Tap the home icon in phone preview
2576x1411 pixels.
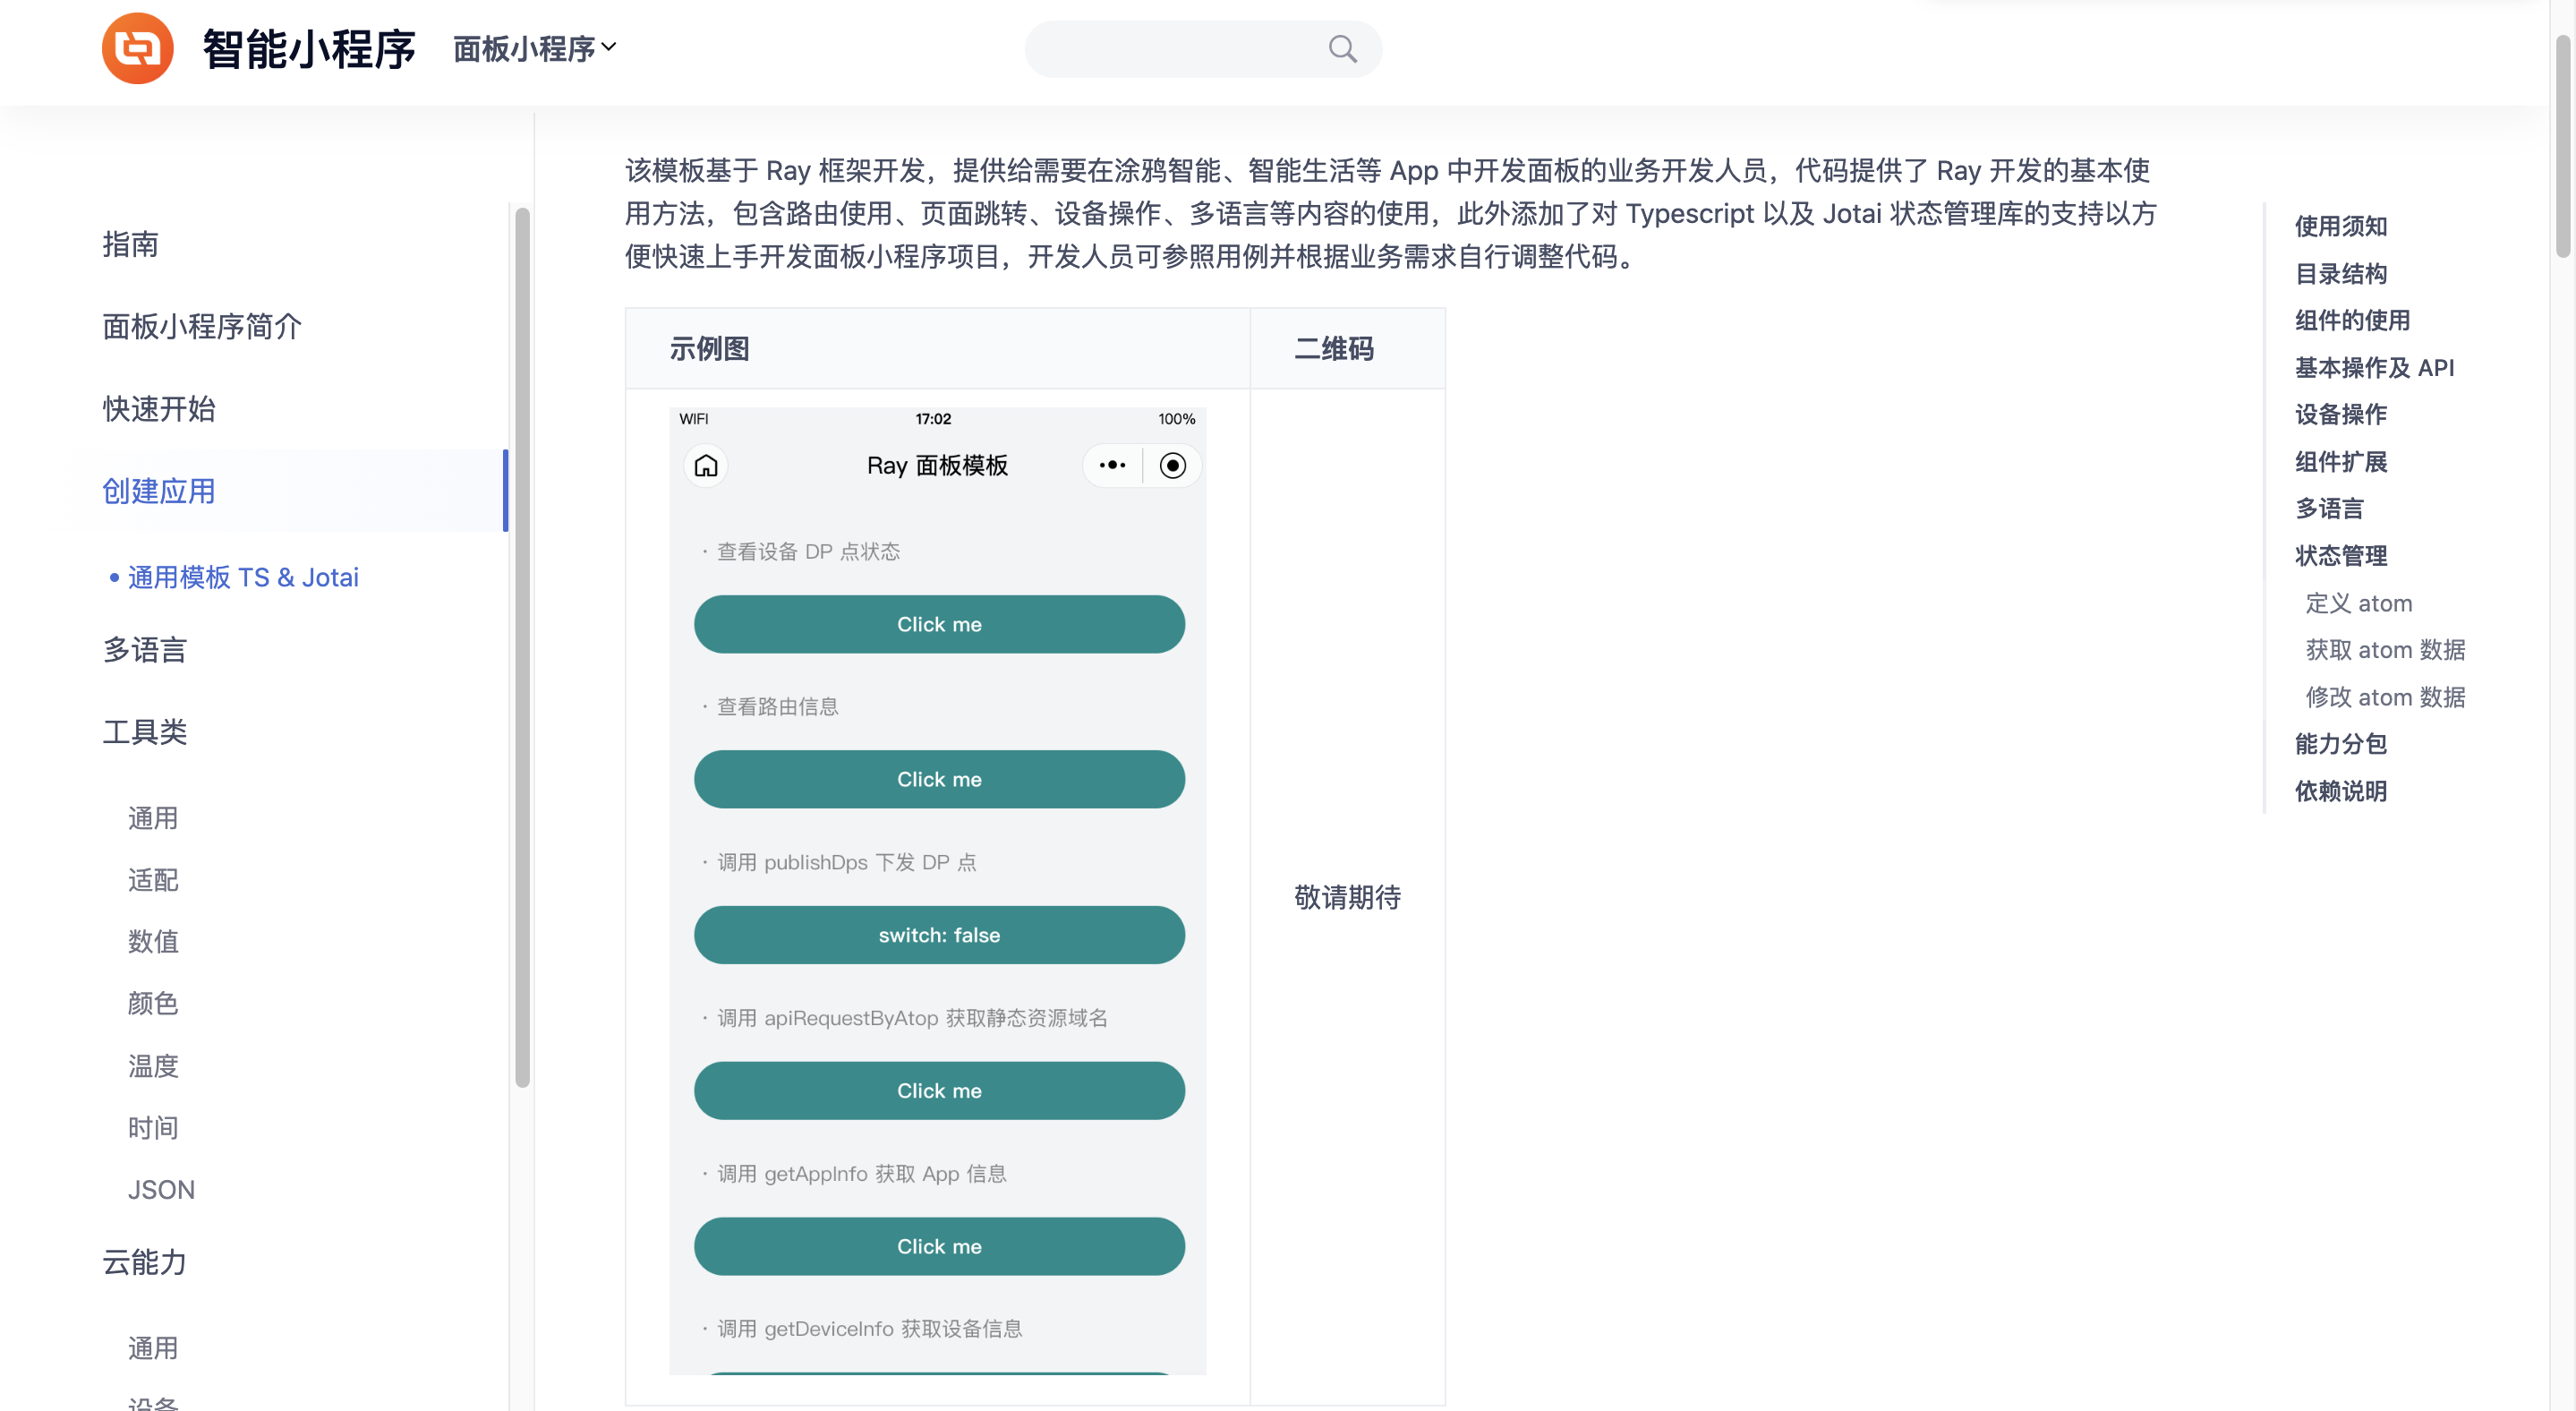coord(706,466)
